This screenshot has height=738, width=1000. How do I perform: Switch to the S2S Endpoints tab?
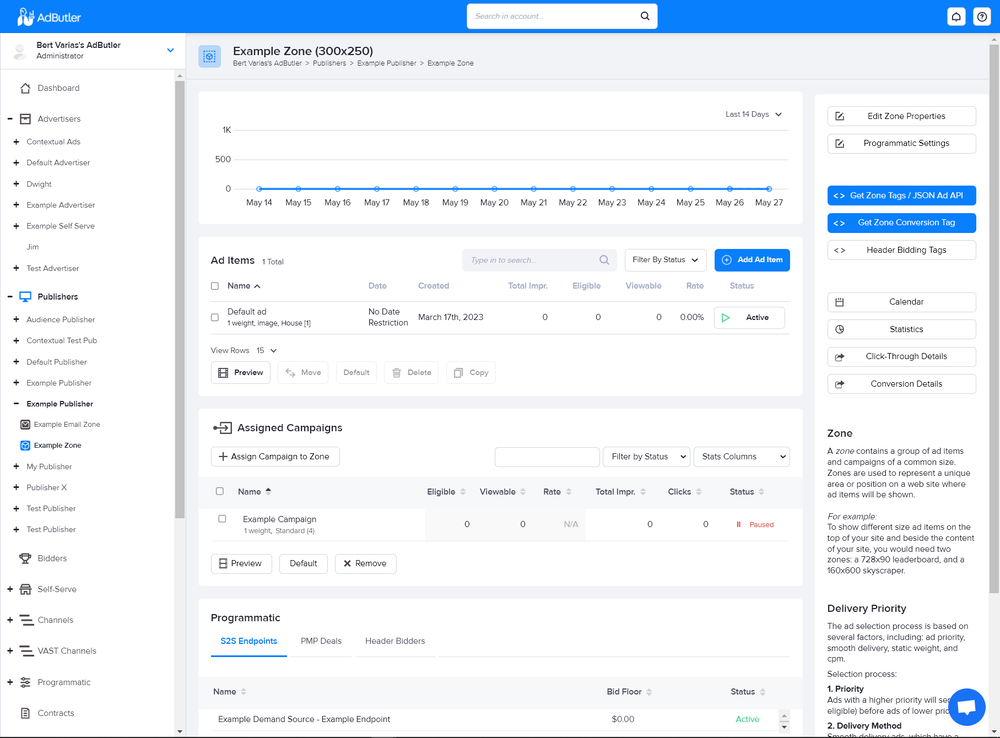[249, 641]
